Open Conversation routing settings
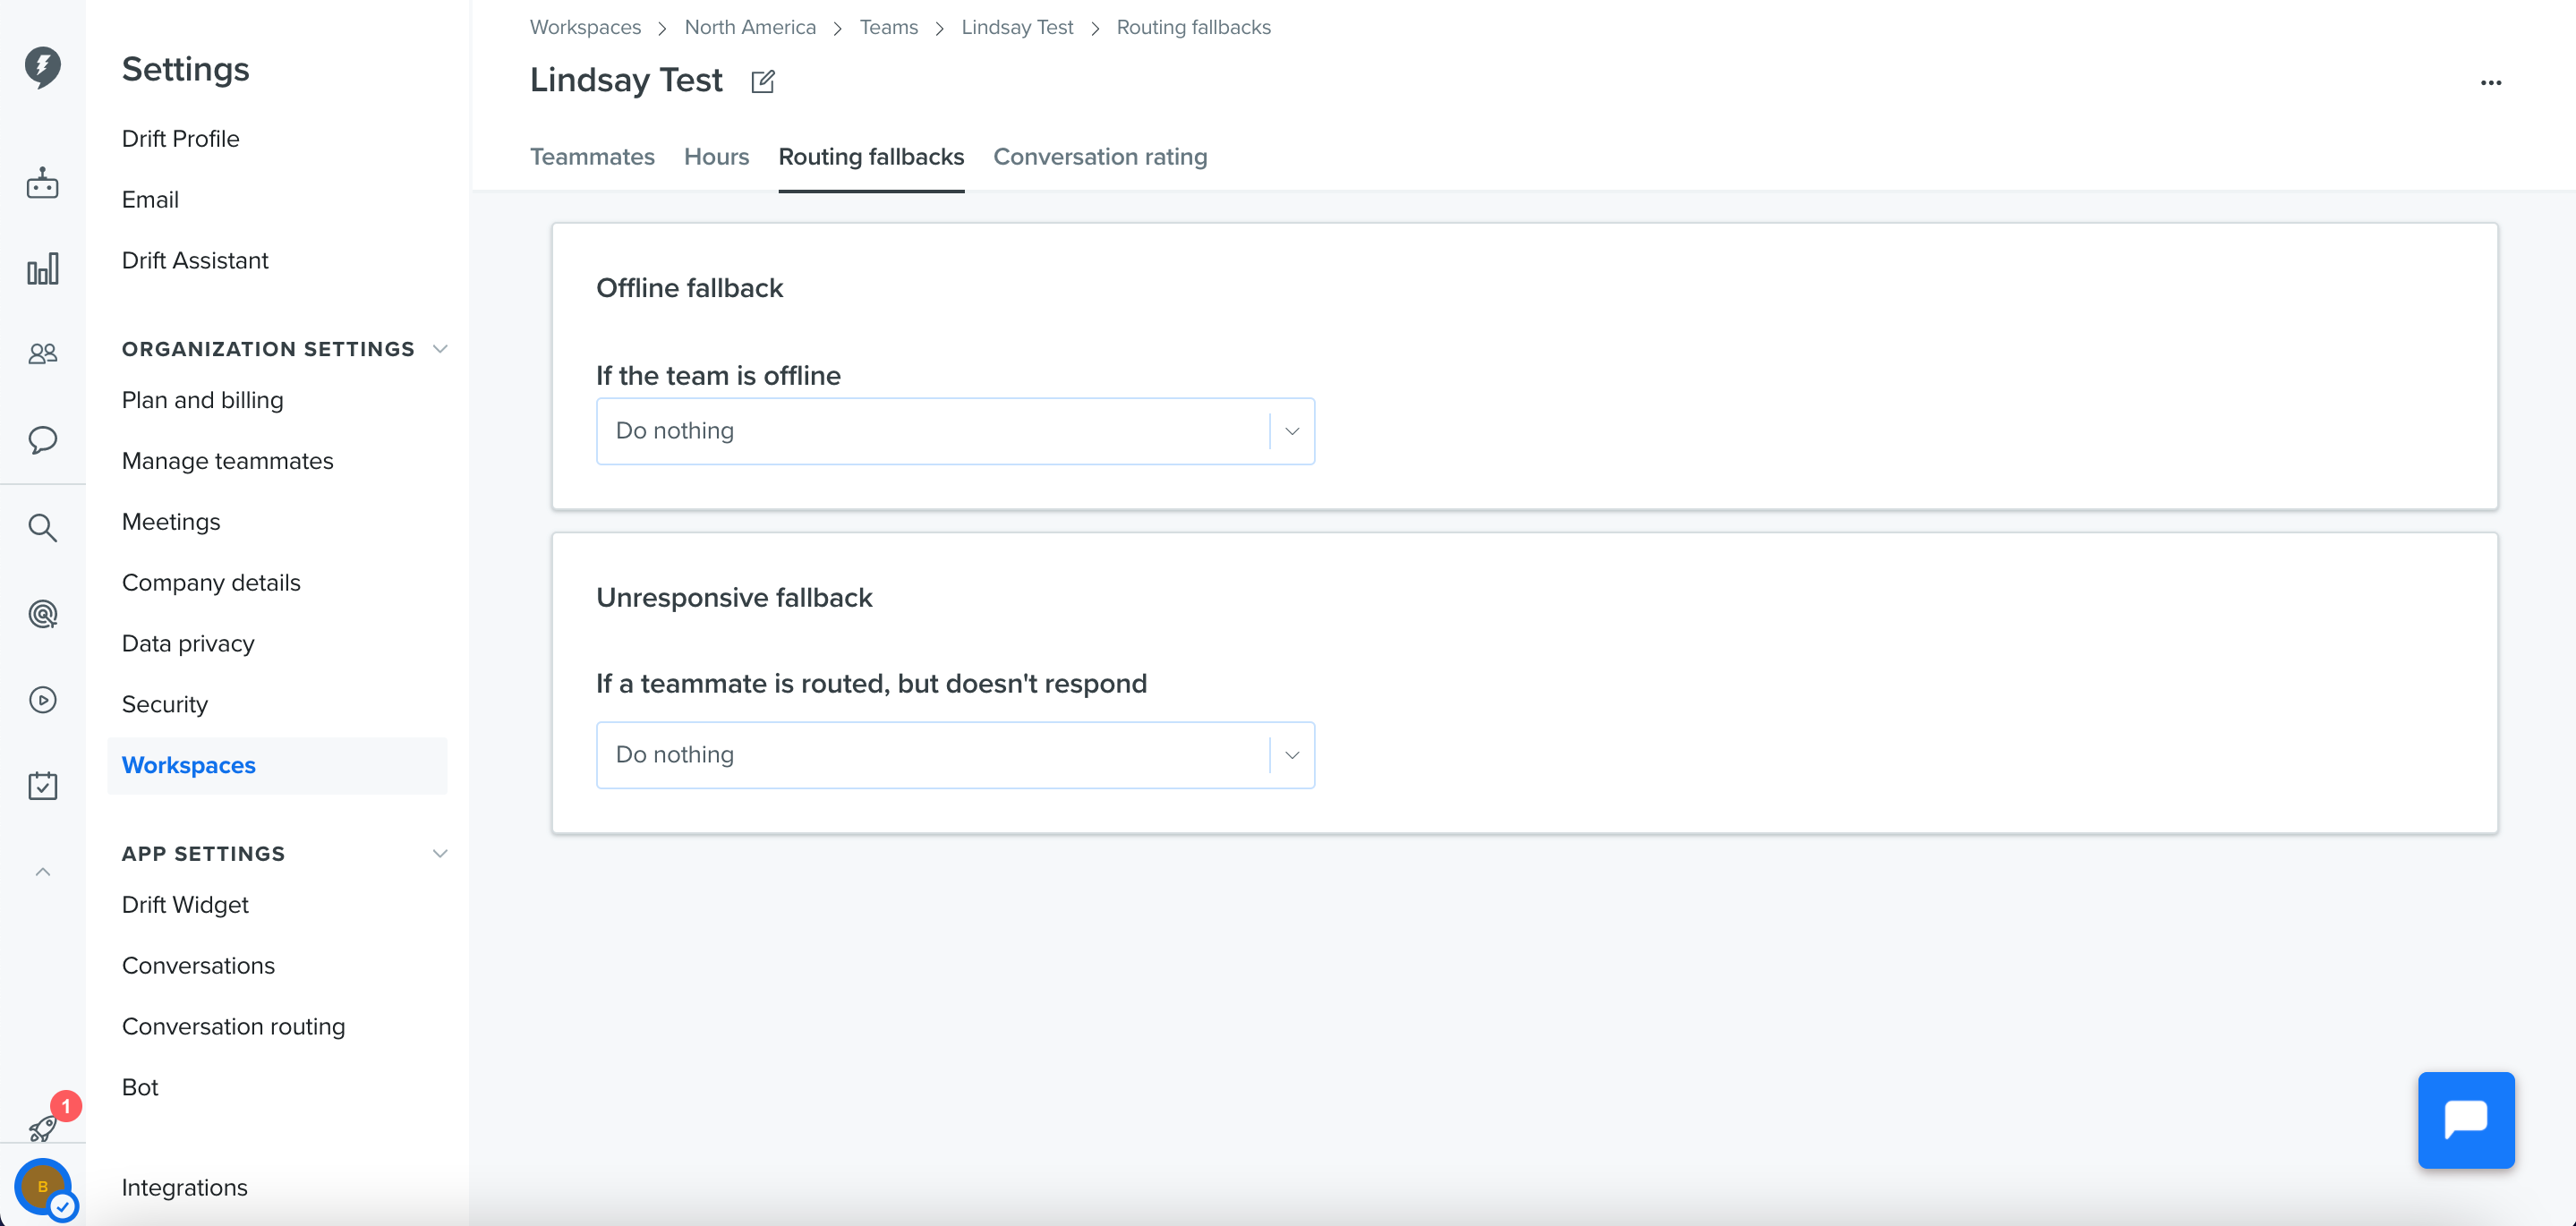 [233, 1027]
